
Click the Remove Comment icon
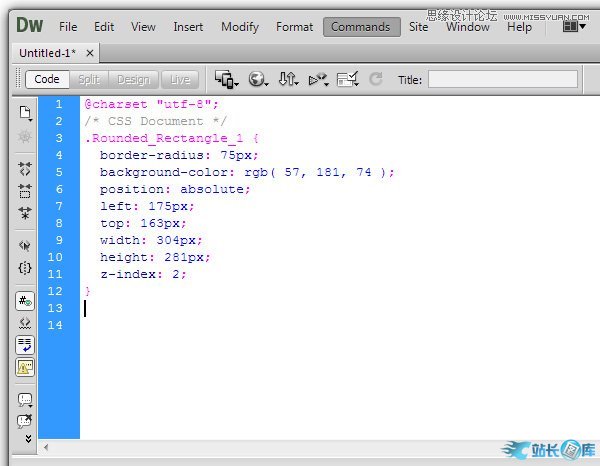point(25,420)
